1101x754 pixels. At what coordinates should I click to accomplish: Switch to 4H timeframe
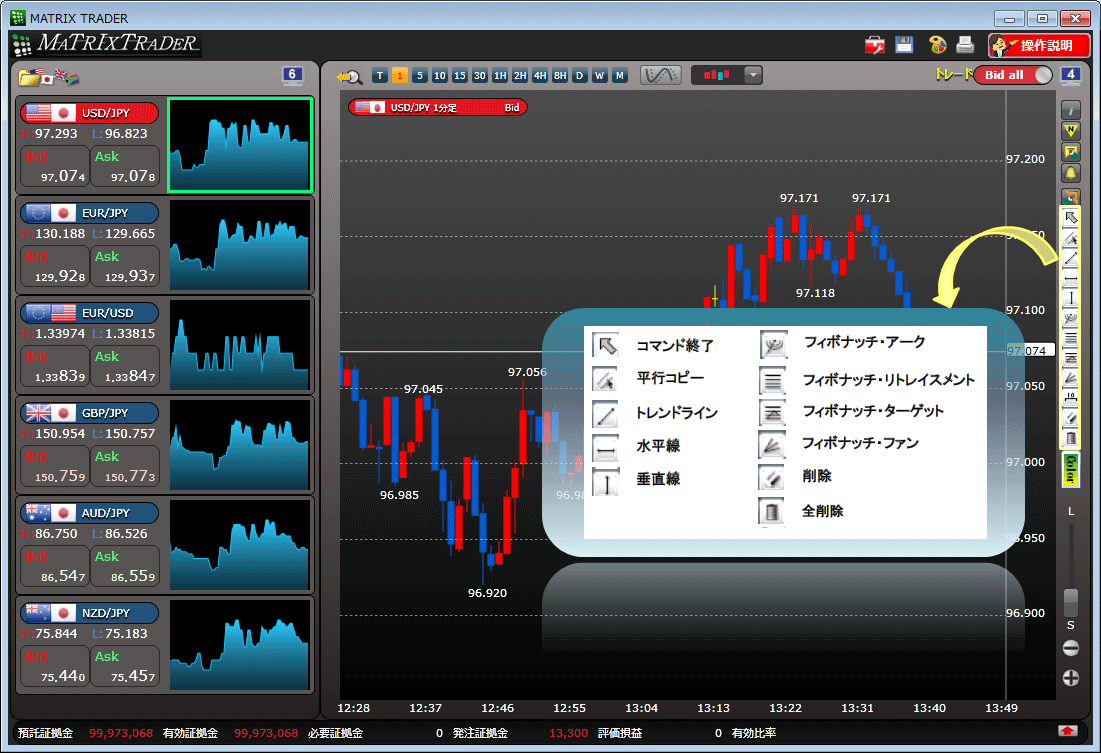pyautogui.click(x=540, y=76)
